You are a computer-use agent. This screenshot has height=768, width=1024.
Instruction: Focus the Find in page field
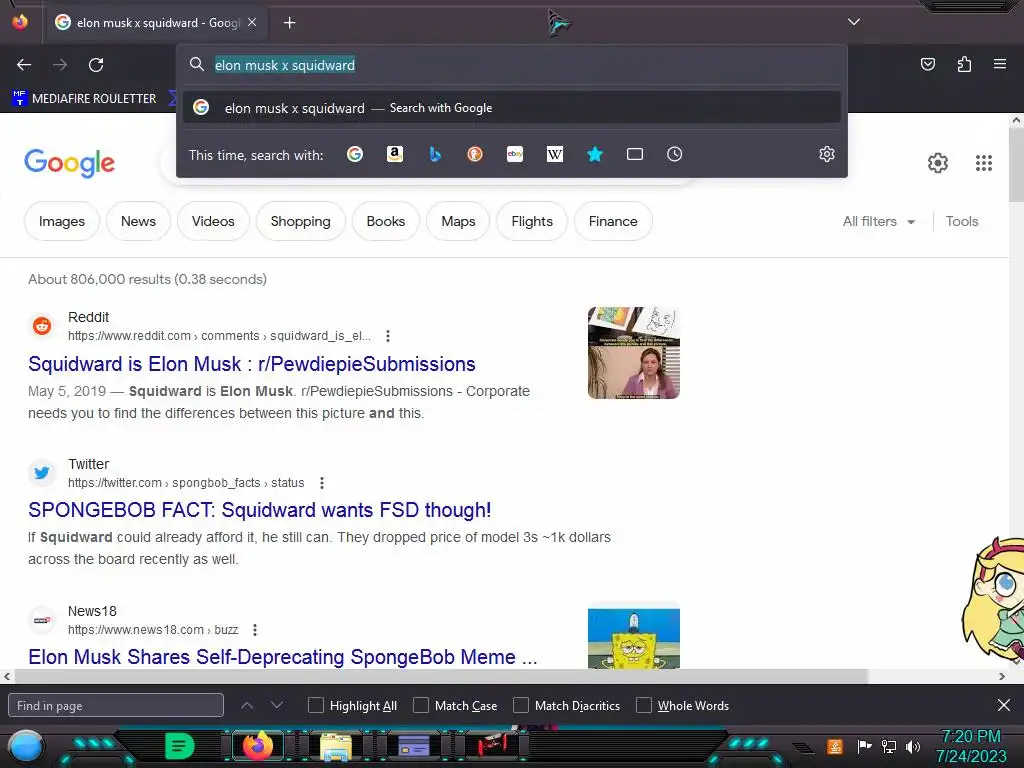coord(116,705)
